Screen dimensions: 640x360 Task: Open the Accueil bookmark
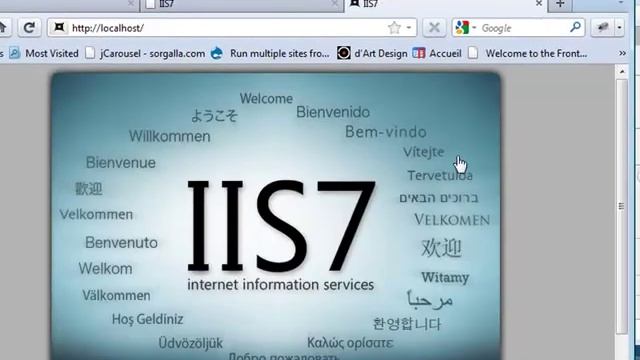[x=437, y=53]
